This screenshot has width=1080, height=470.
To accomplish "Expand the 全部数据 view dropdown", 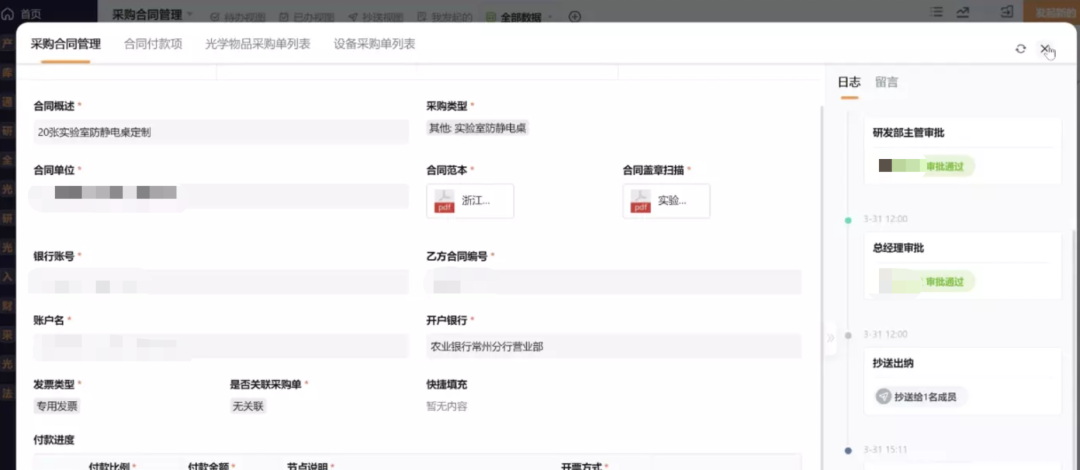I will 550,17.
